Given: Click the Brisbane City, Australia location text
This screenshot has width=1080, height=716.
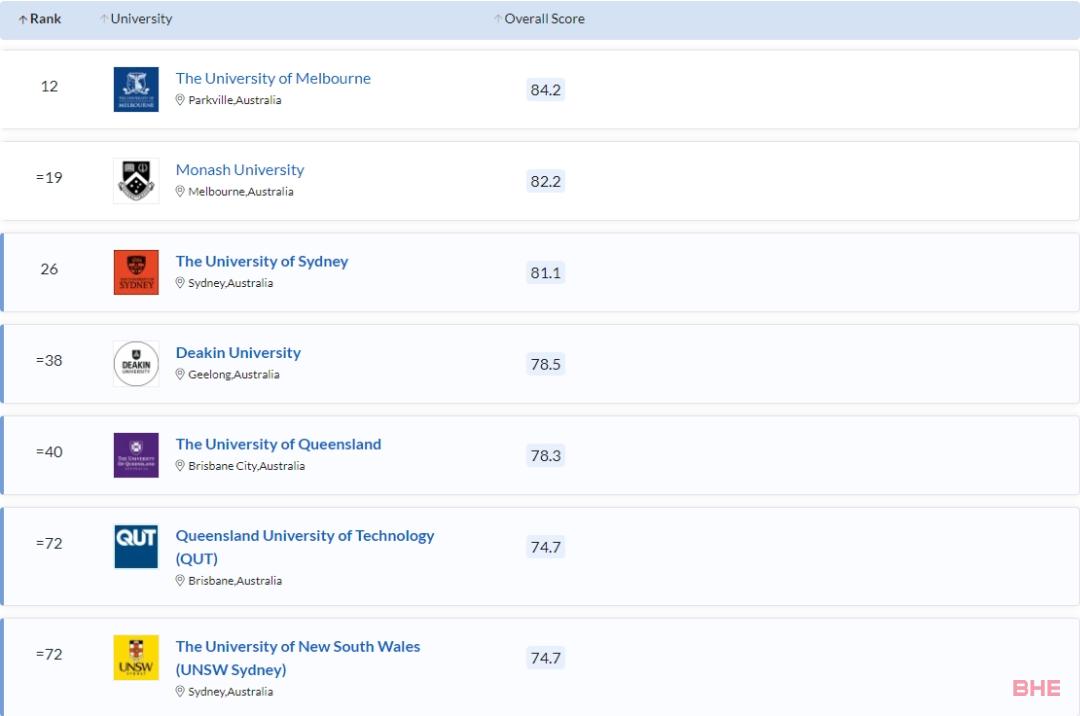Looking at the screenshot, I should click(x=247, y=466).
